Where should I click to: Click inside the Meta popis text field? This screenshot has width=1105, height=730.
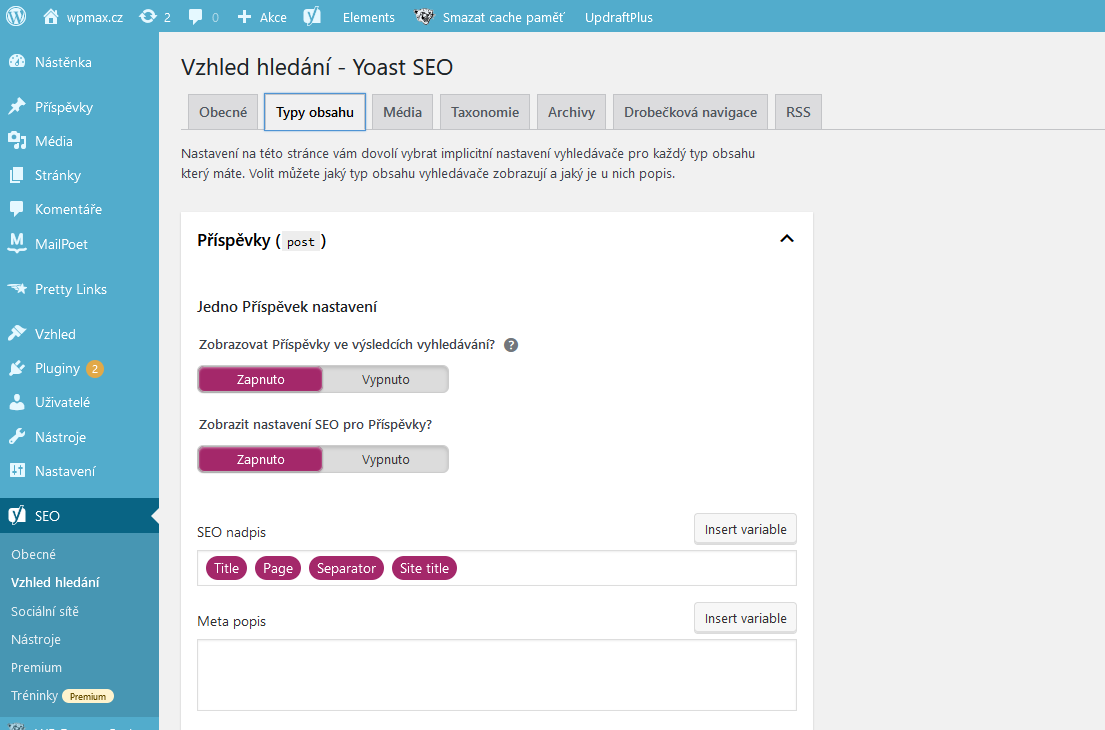[x=496, y=675]
